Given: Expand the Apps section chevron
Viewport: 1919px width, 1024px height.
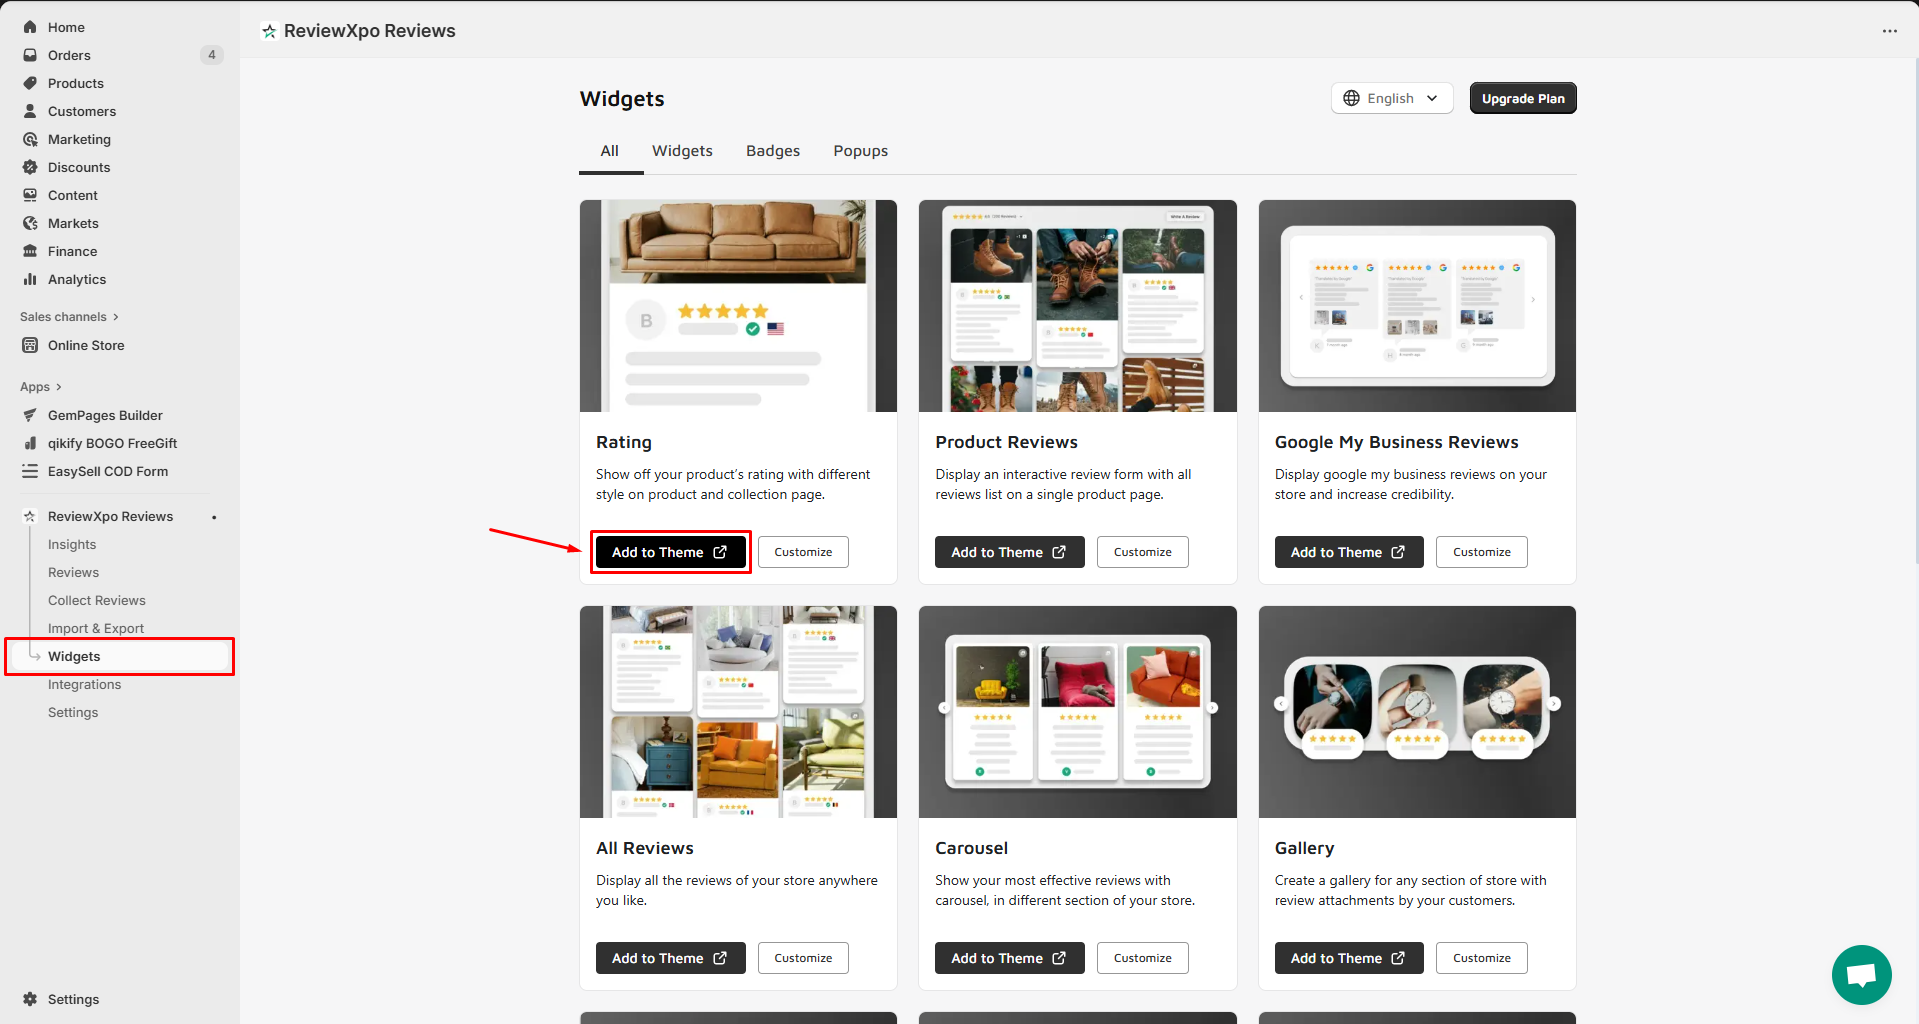Looking at the screenshot, I should (58, 387).
